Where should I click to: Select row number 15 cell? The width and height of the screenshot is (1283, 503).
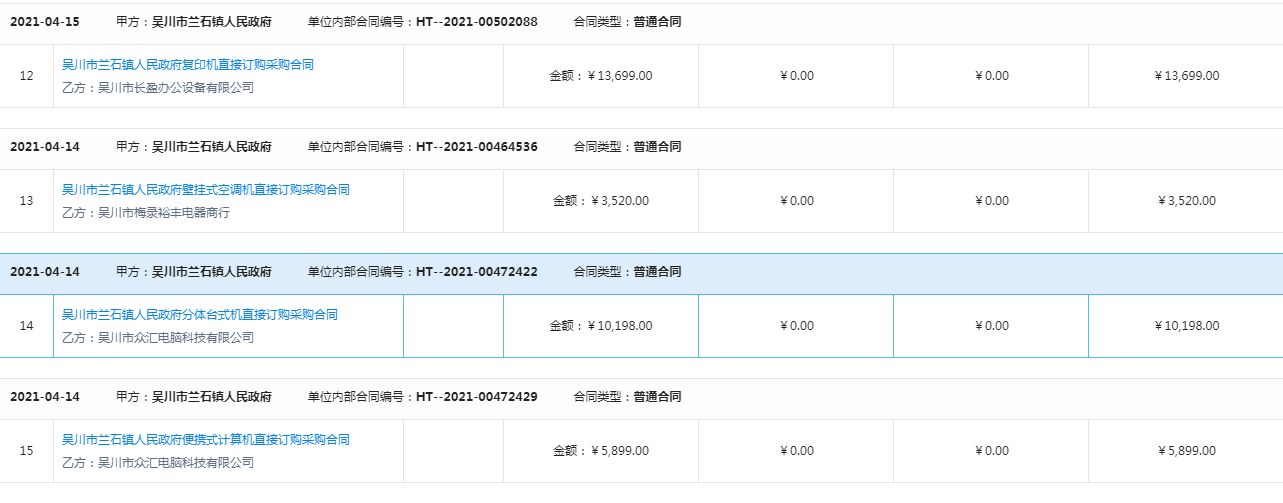27,451
